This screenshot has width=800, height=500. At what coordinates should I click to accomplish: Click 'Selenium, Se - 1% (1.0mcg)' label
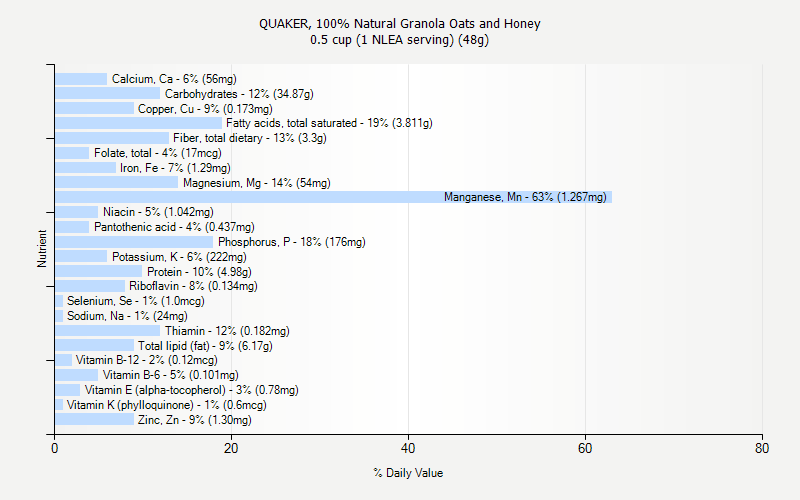coord(136,301)
